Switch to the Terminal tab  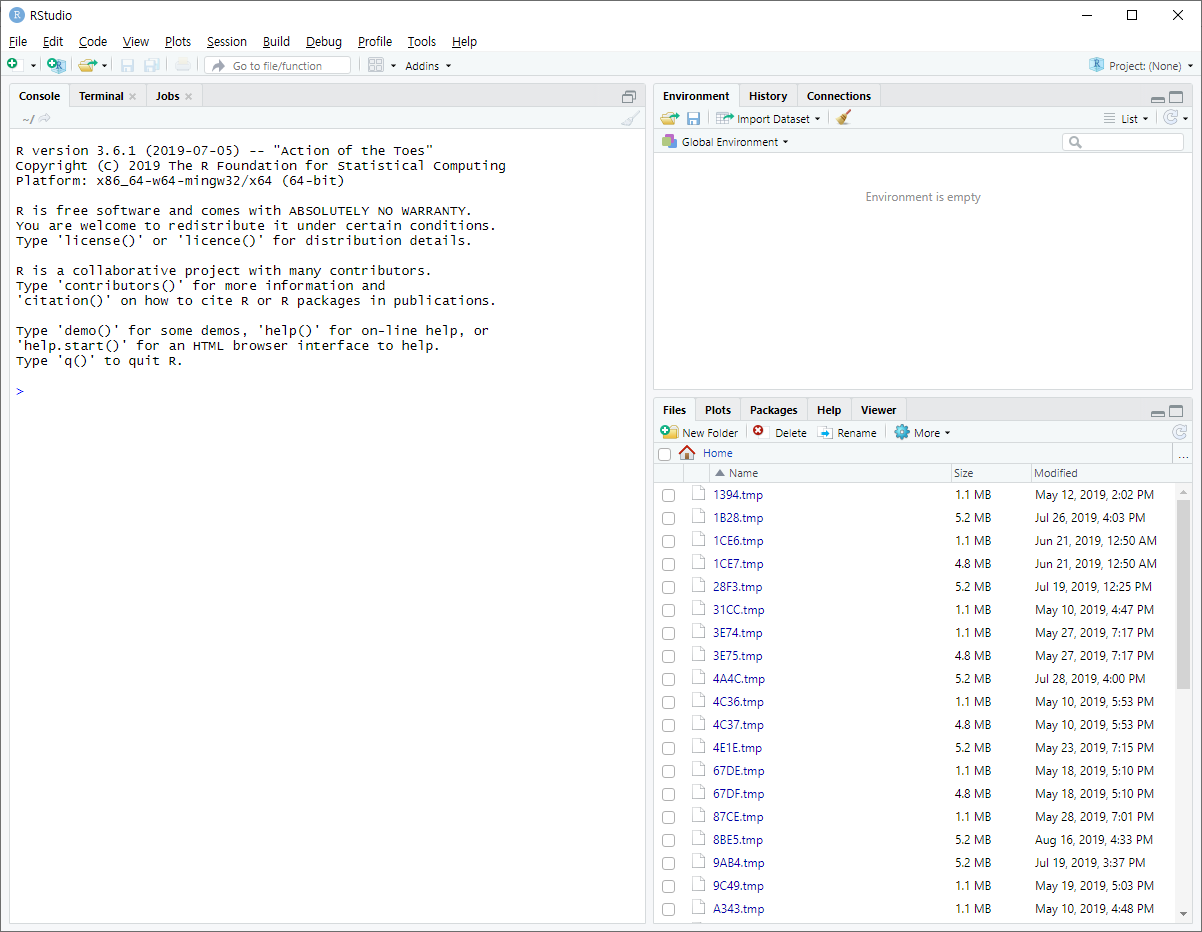click(x=101, y=96)
